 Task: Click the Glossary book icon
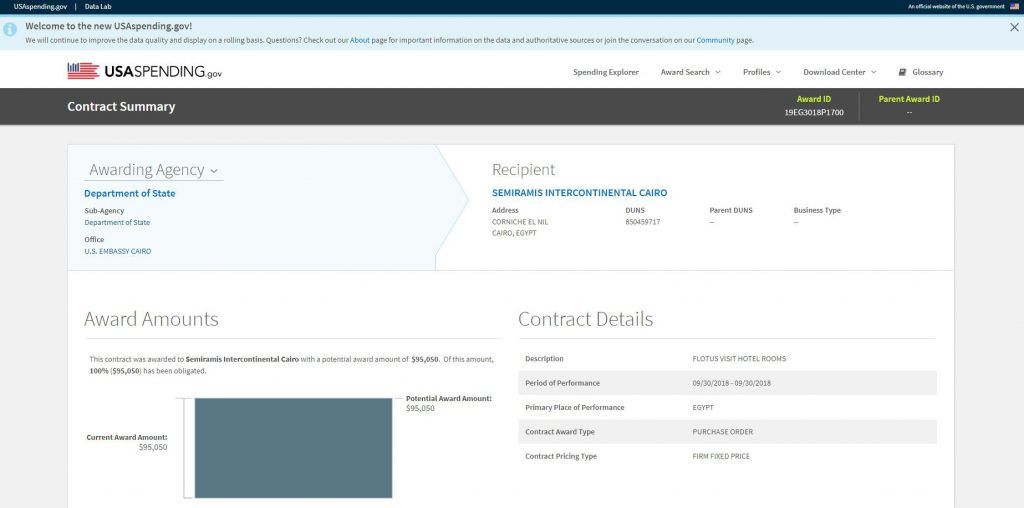coord(902,72)
